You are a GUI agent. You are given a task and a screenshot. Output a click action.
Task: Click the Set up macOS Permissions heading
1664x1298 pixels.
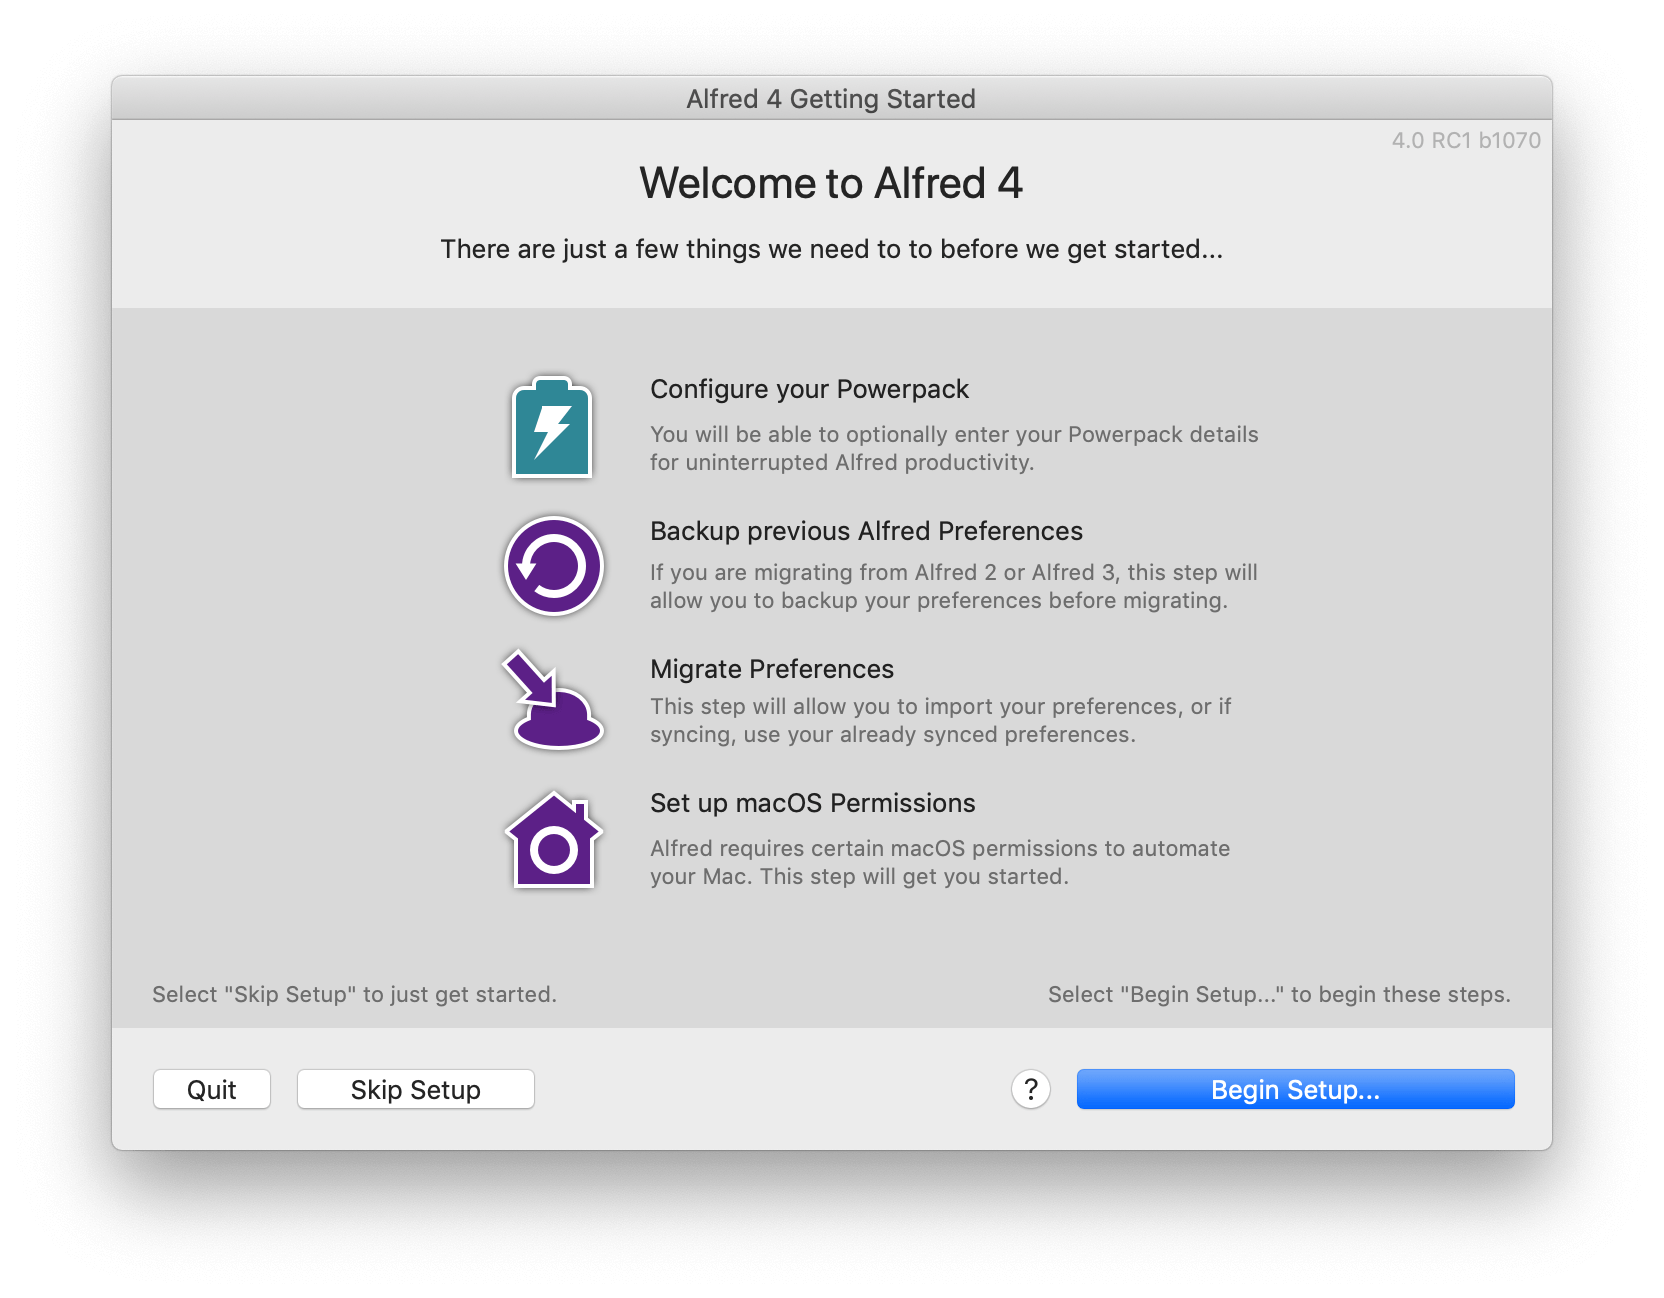(x=812, y=802)
